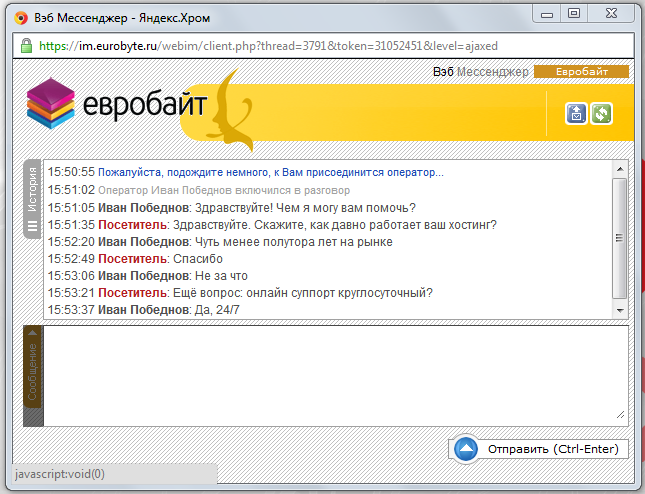This screenshot has height=494, width=645.
Task: Click the Отправить (Ctrl-Enter) button
Action: 539,449
